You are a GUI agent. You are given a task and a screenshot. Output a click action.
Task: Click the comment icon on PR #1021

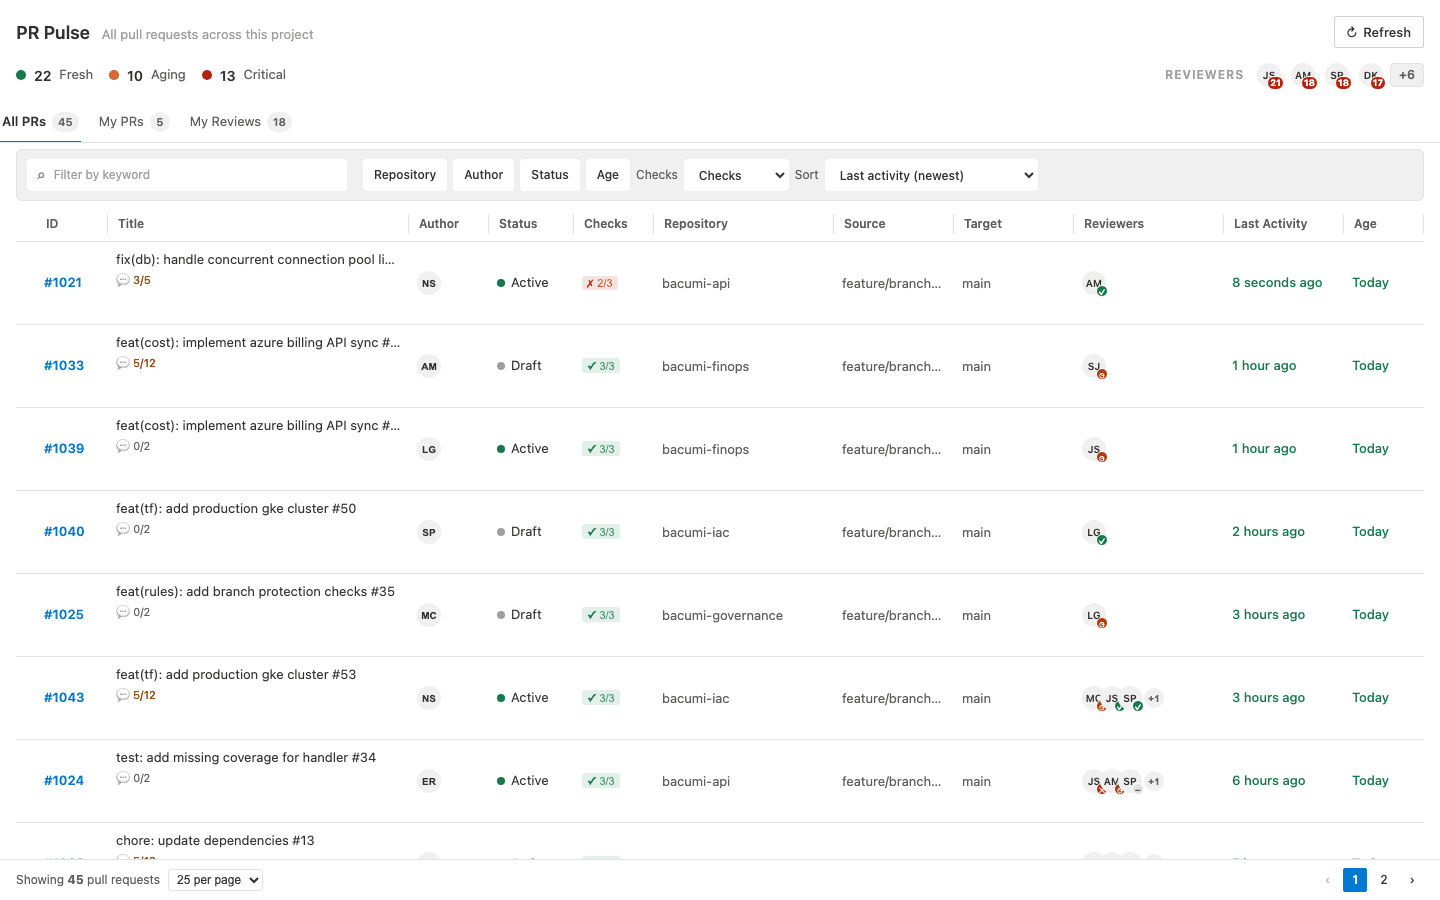click(x=123, y=280)
